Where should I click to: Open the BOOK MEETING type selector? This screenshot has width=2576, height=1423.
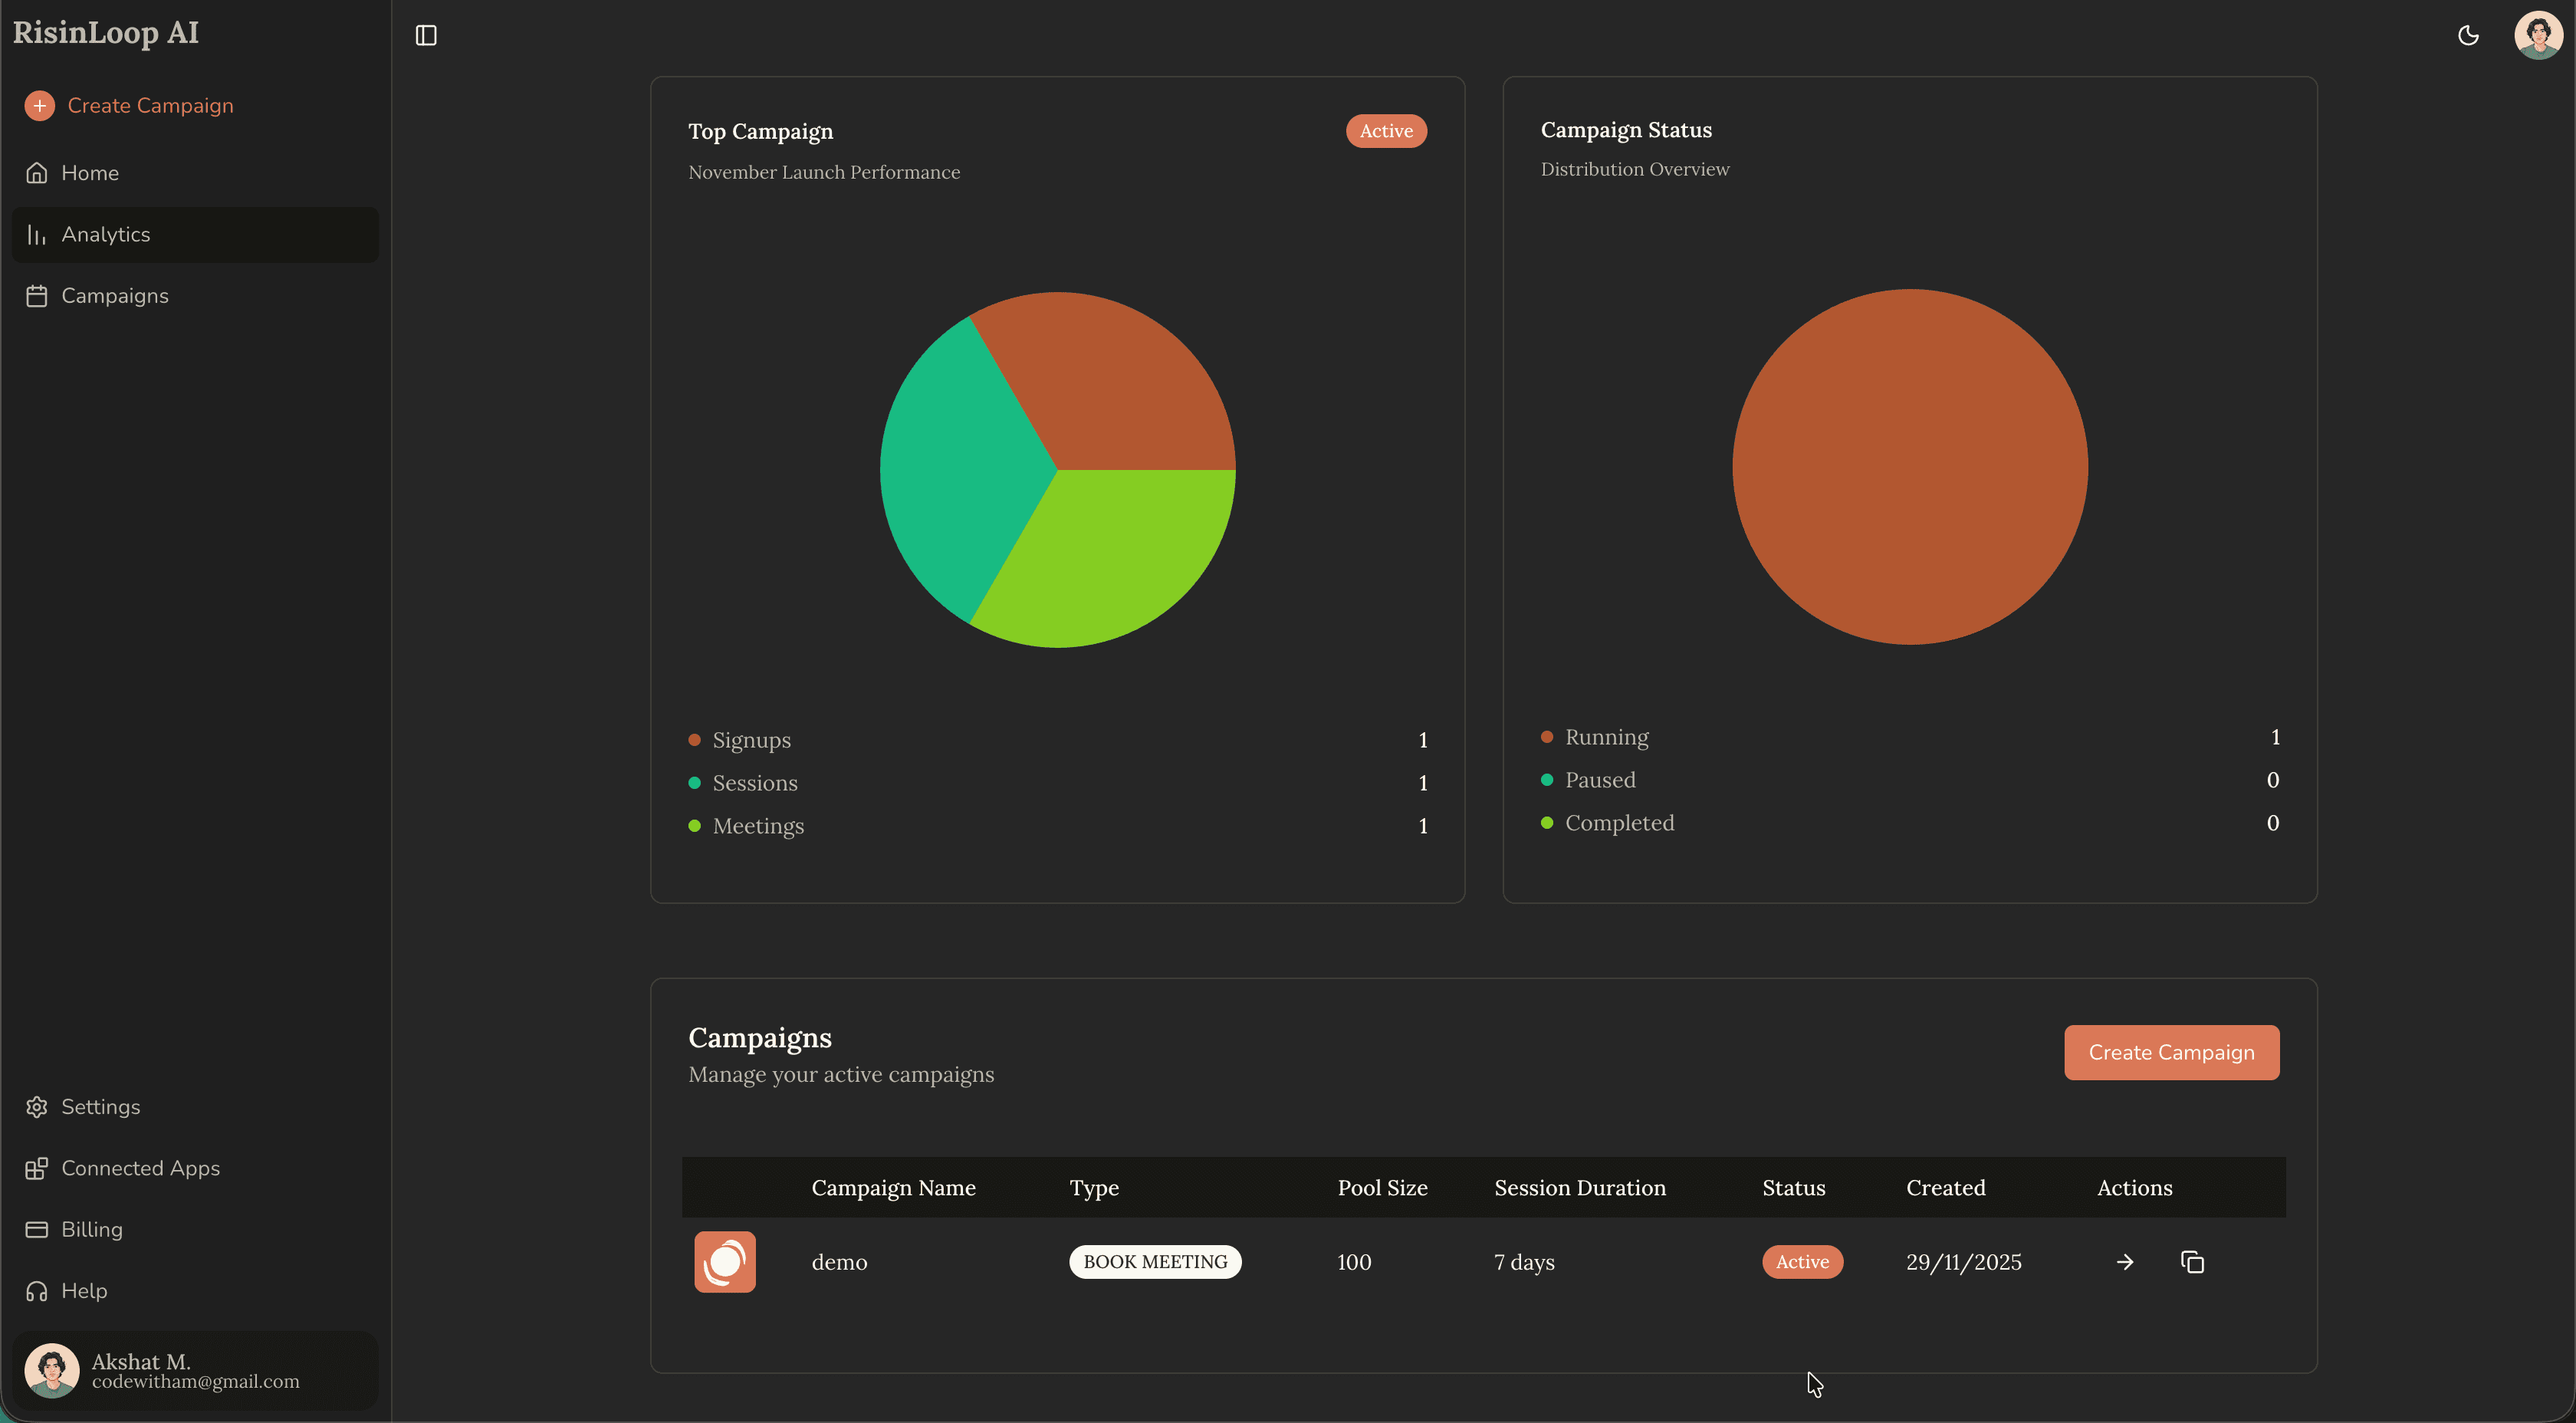coord(1155,1261)
